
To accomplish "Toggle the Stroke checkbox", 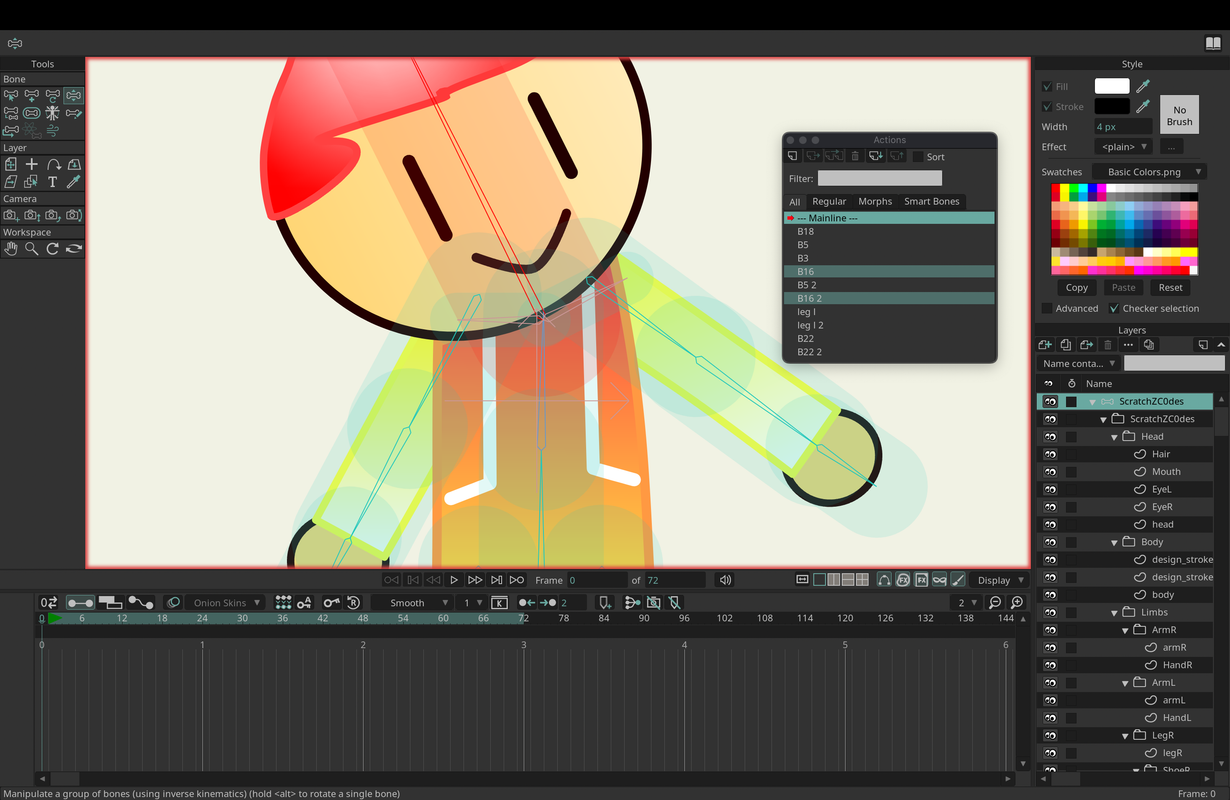I will coord(1047,107).
